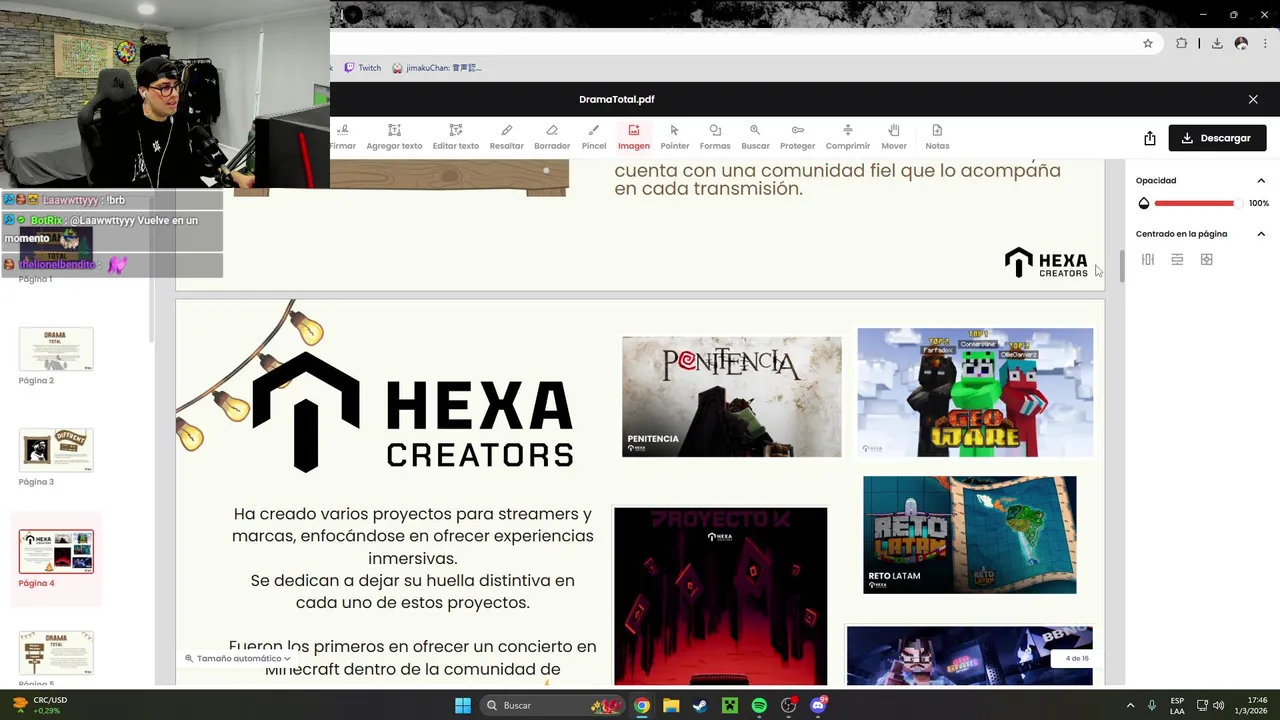Open the Notas tool
The image size is (1280, 720).
tap(937, 137)
